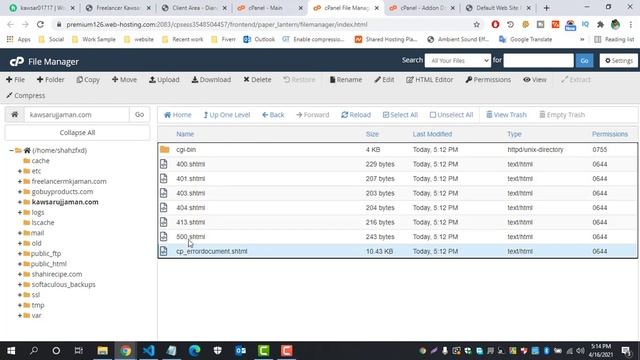Click Collapse All in tree panel

pyautogui.click(x=77, y=133)
